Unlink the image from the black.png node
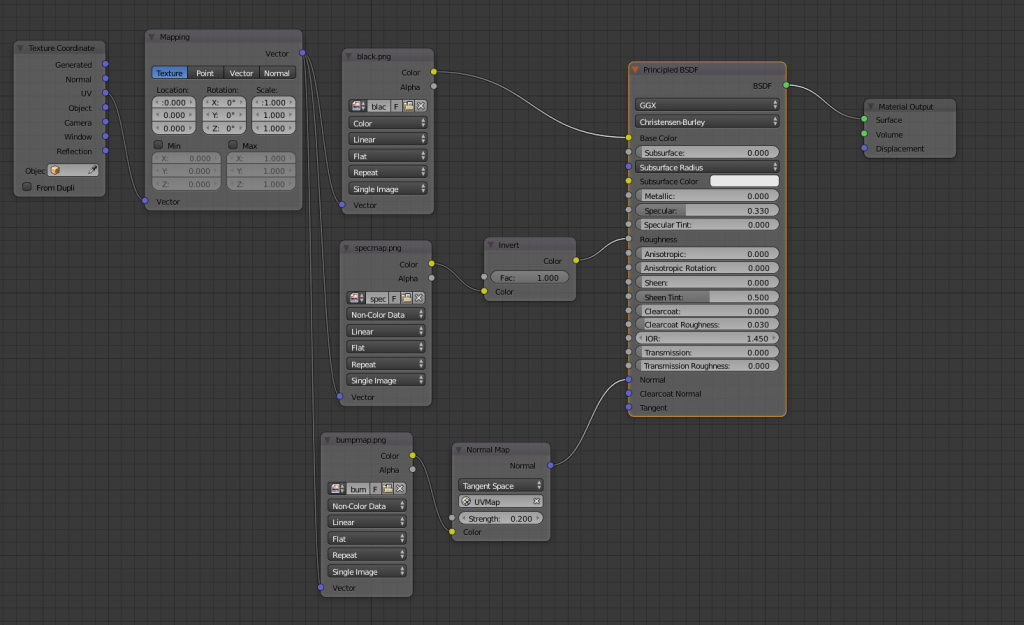Image resolution: width=1024 pixels, height=625 pixels. (421, 106)
